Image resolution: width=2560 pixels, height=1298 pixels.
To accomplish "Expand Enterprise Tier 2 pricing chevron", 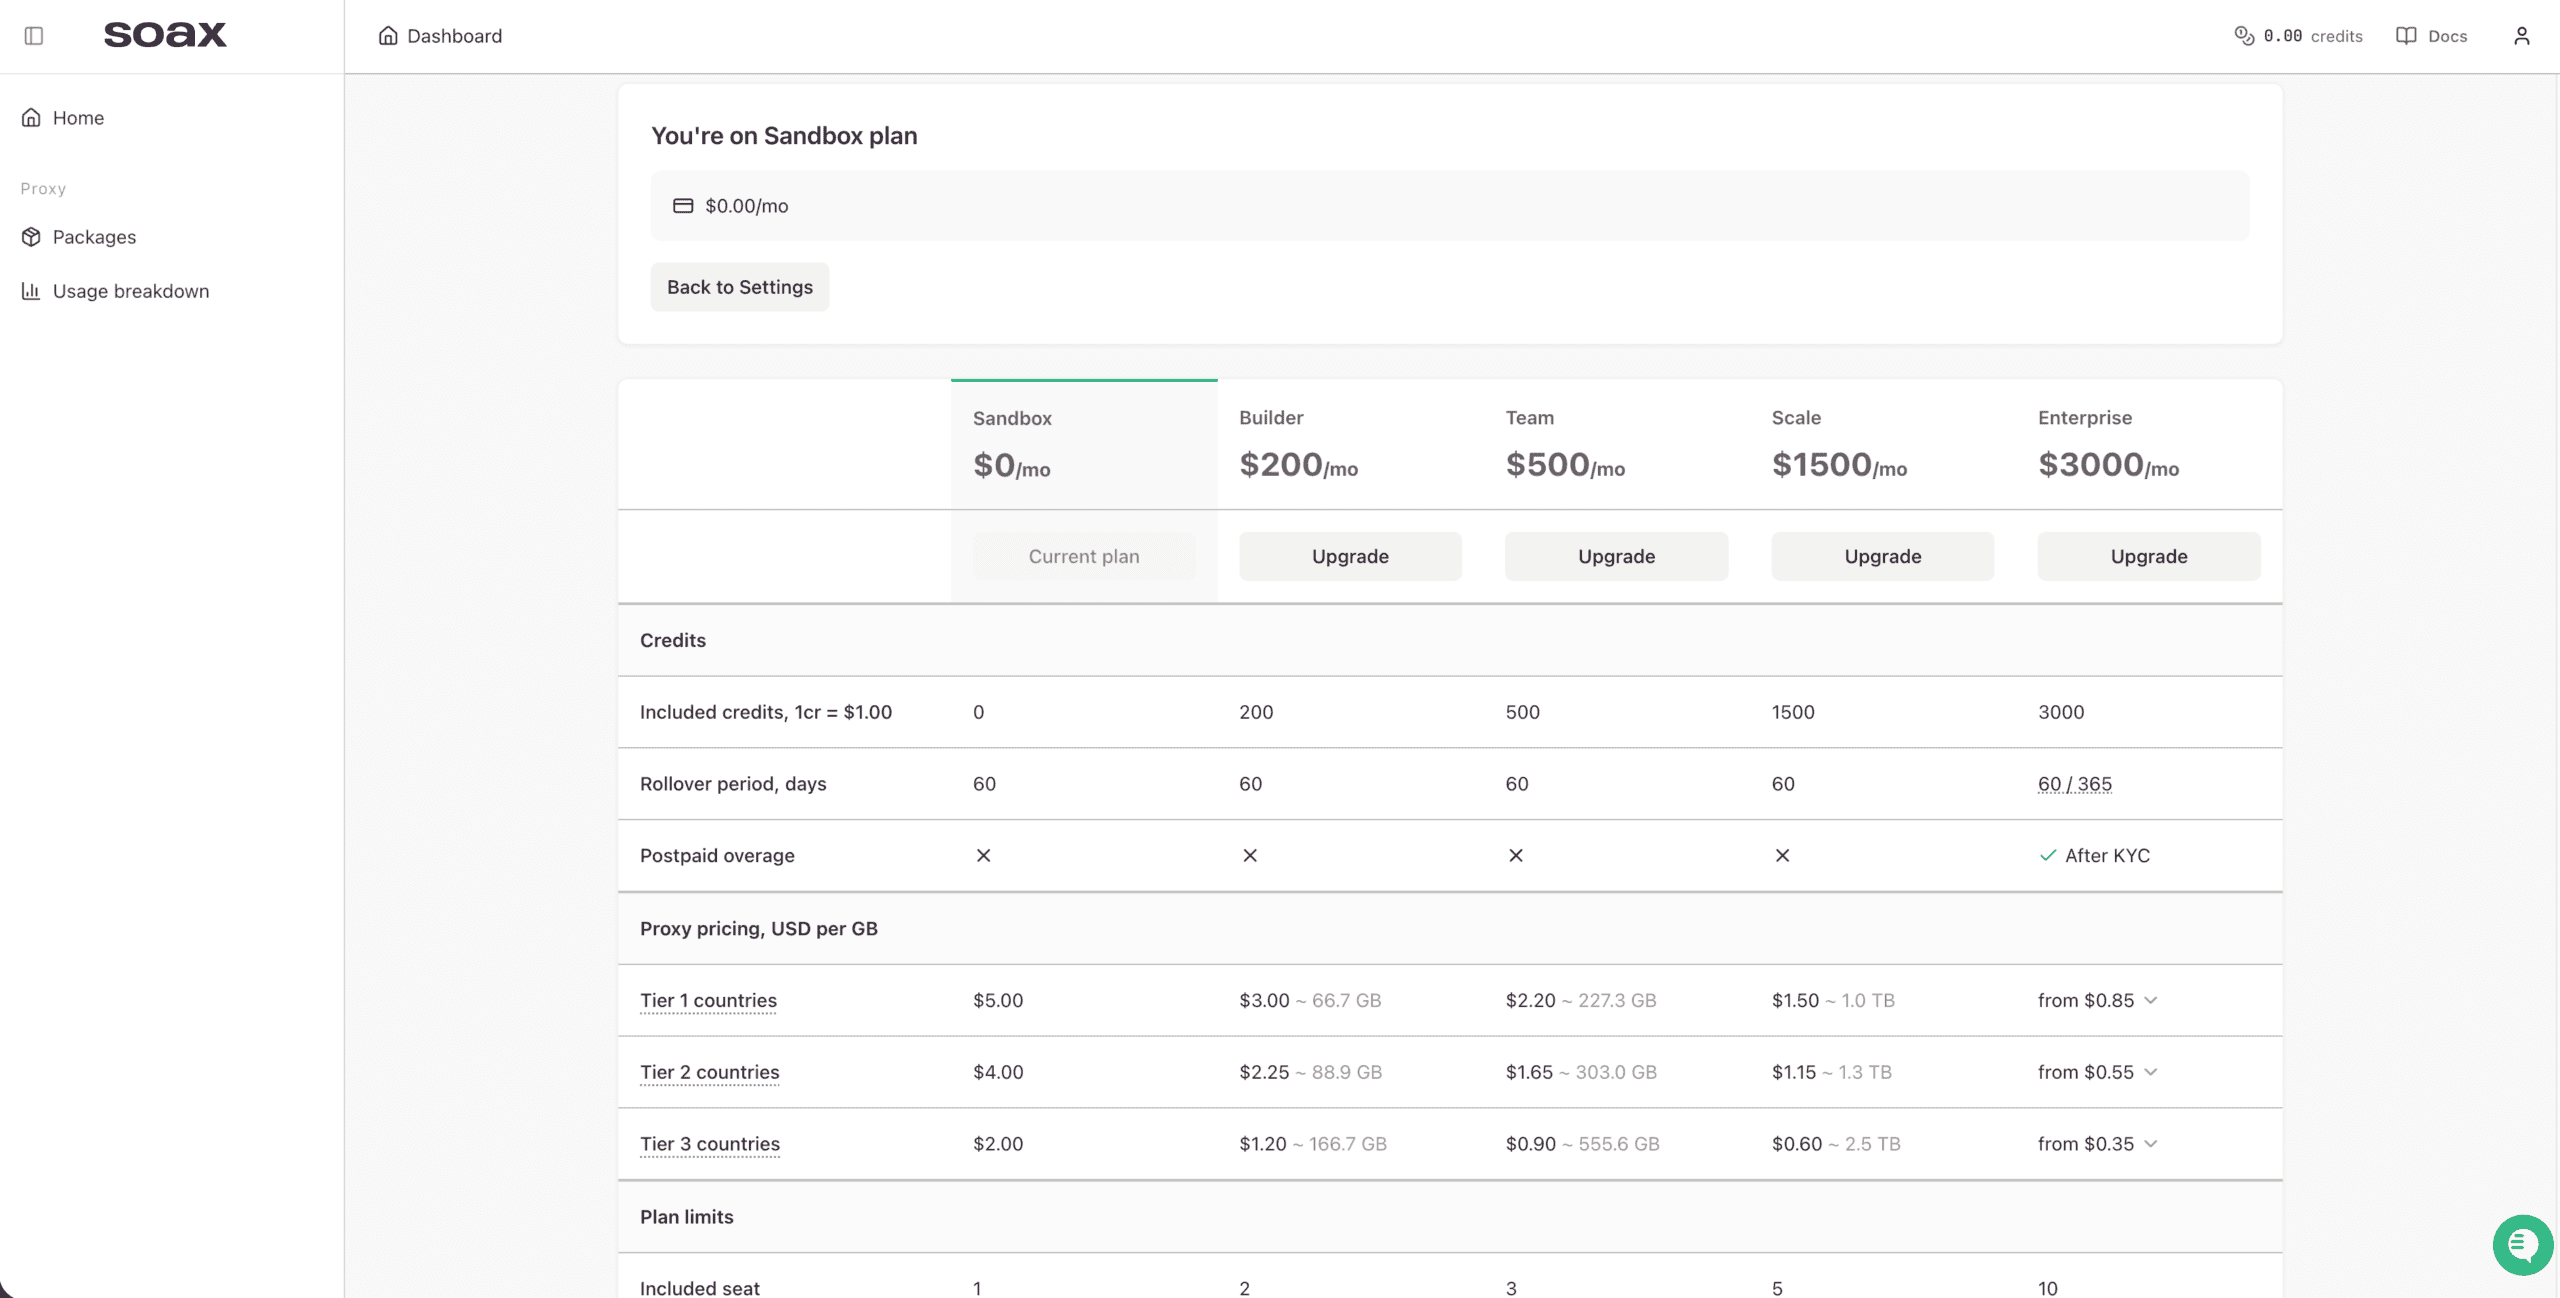I will [x=2151, y=1072].
